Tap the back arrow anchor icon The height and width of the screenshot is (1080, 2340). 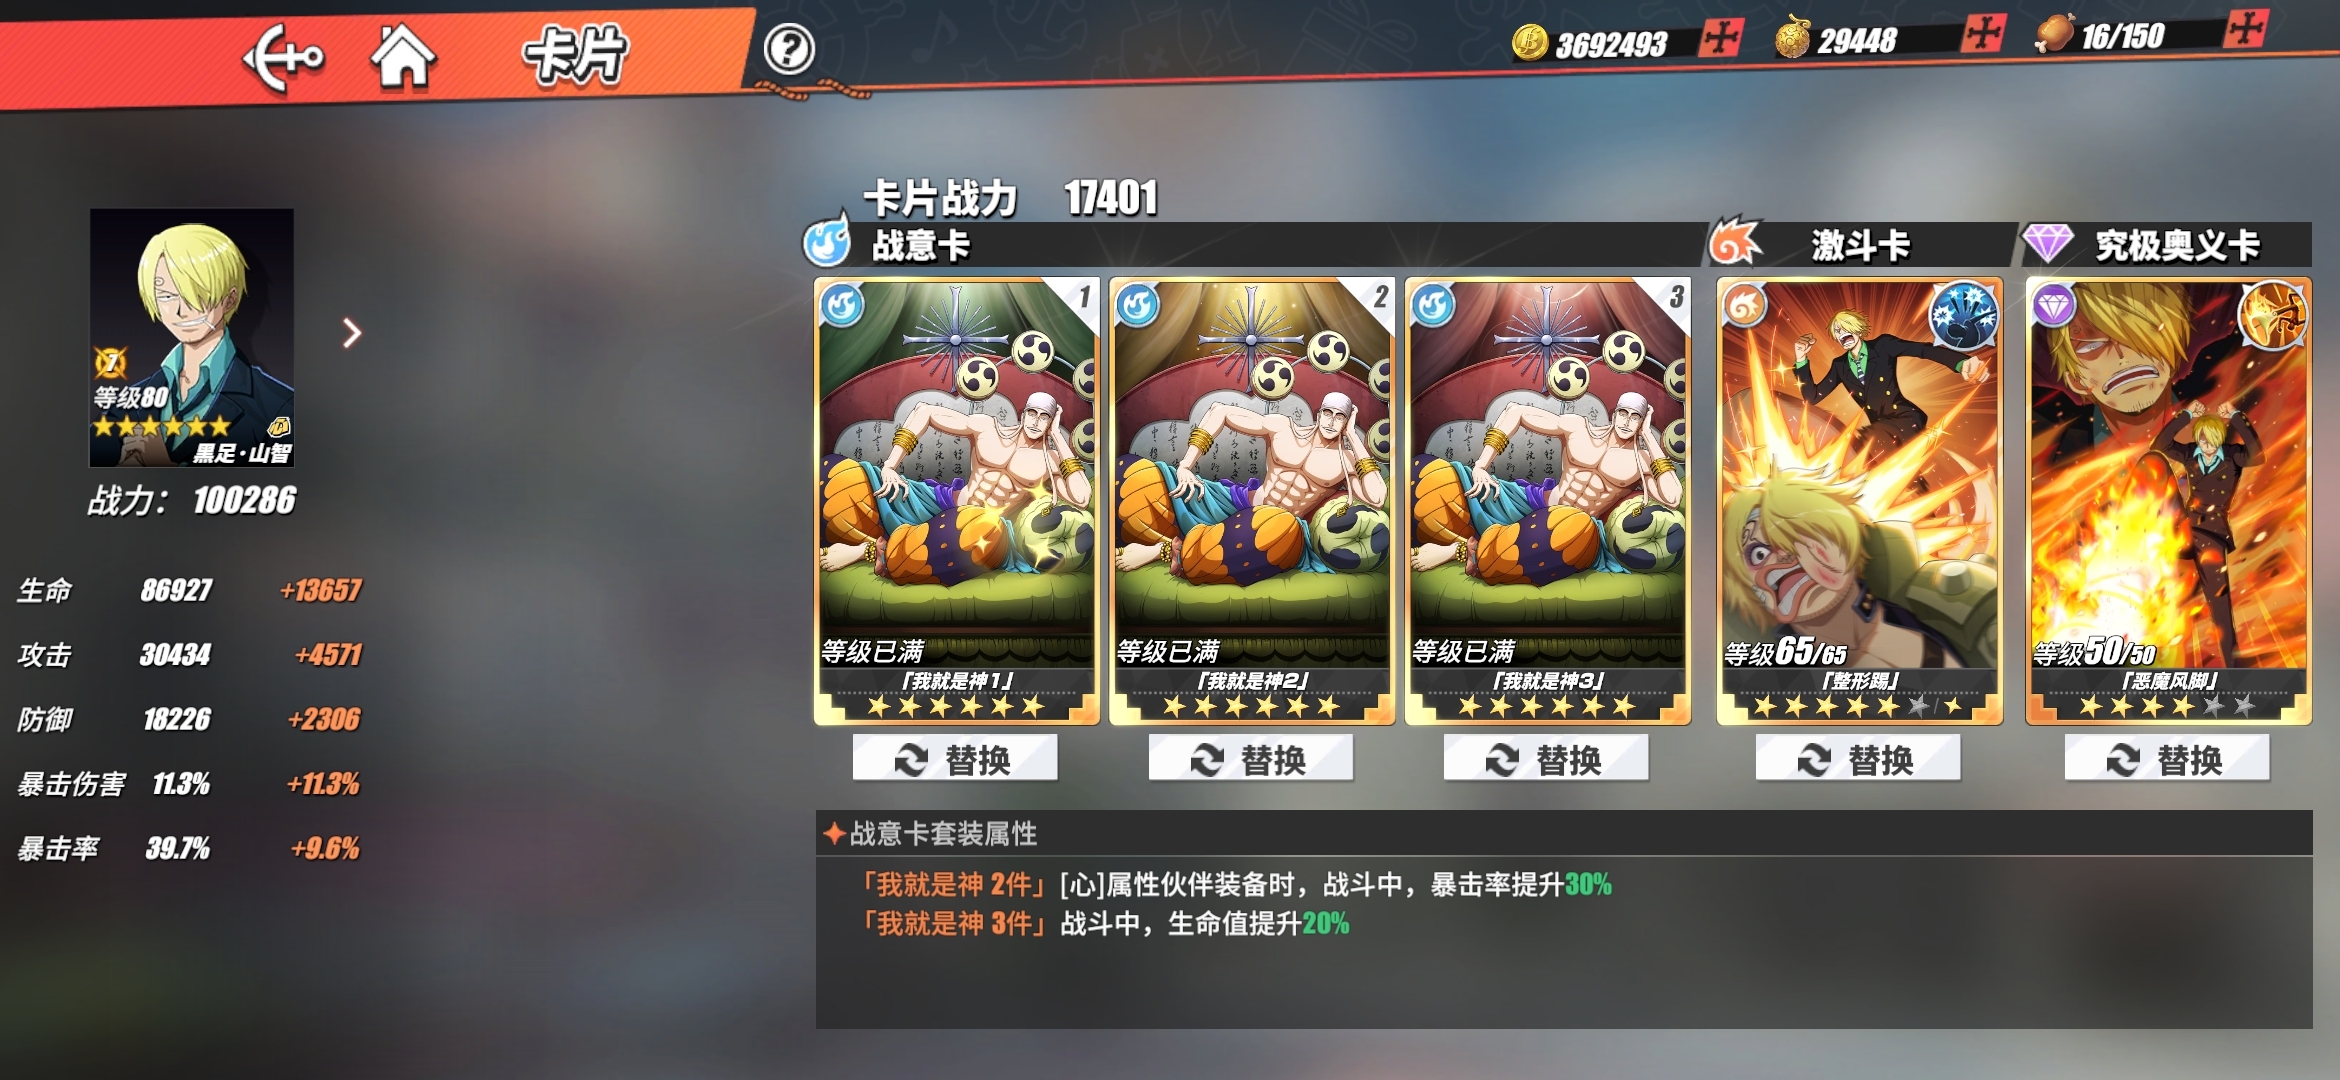284,58
